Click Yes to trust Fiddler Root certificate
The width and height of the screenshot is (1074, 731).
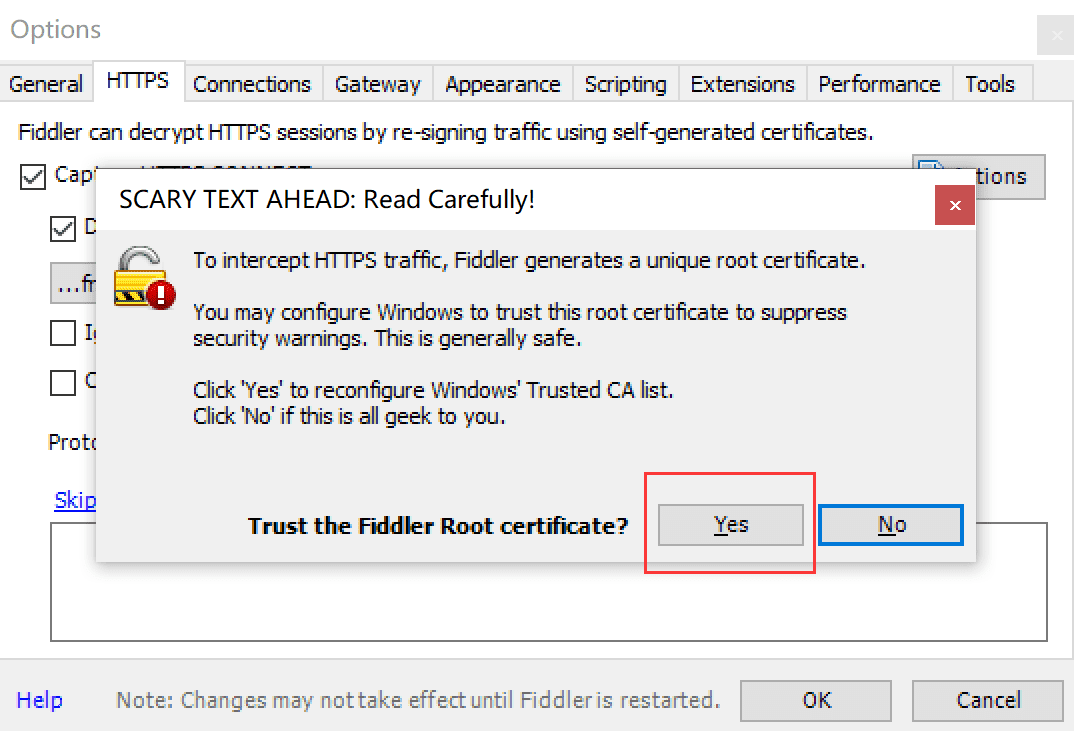click(730, 525)
